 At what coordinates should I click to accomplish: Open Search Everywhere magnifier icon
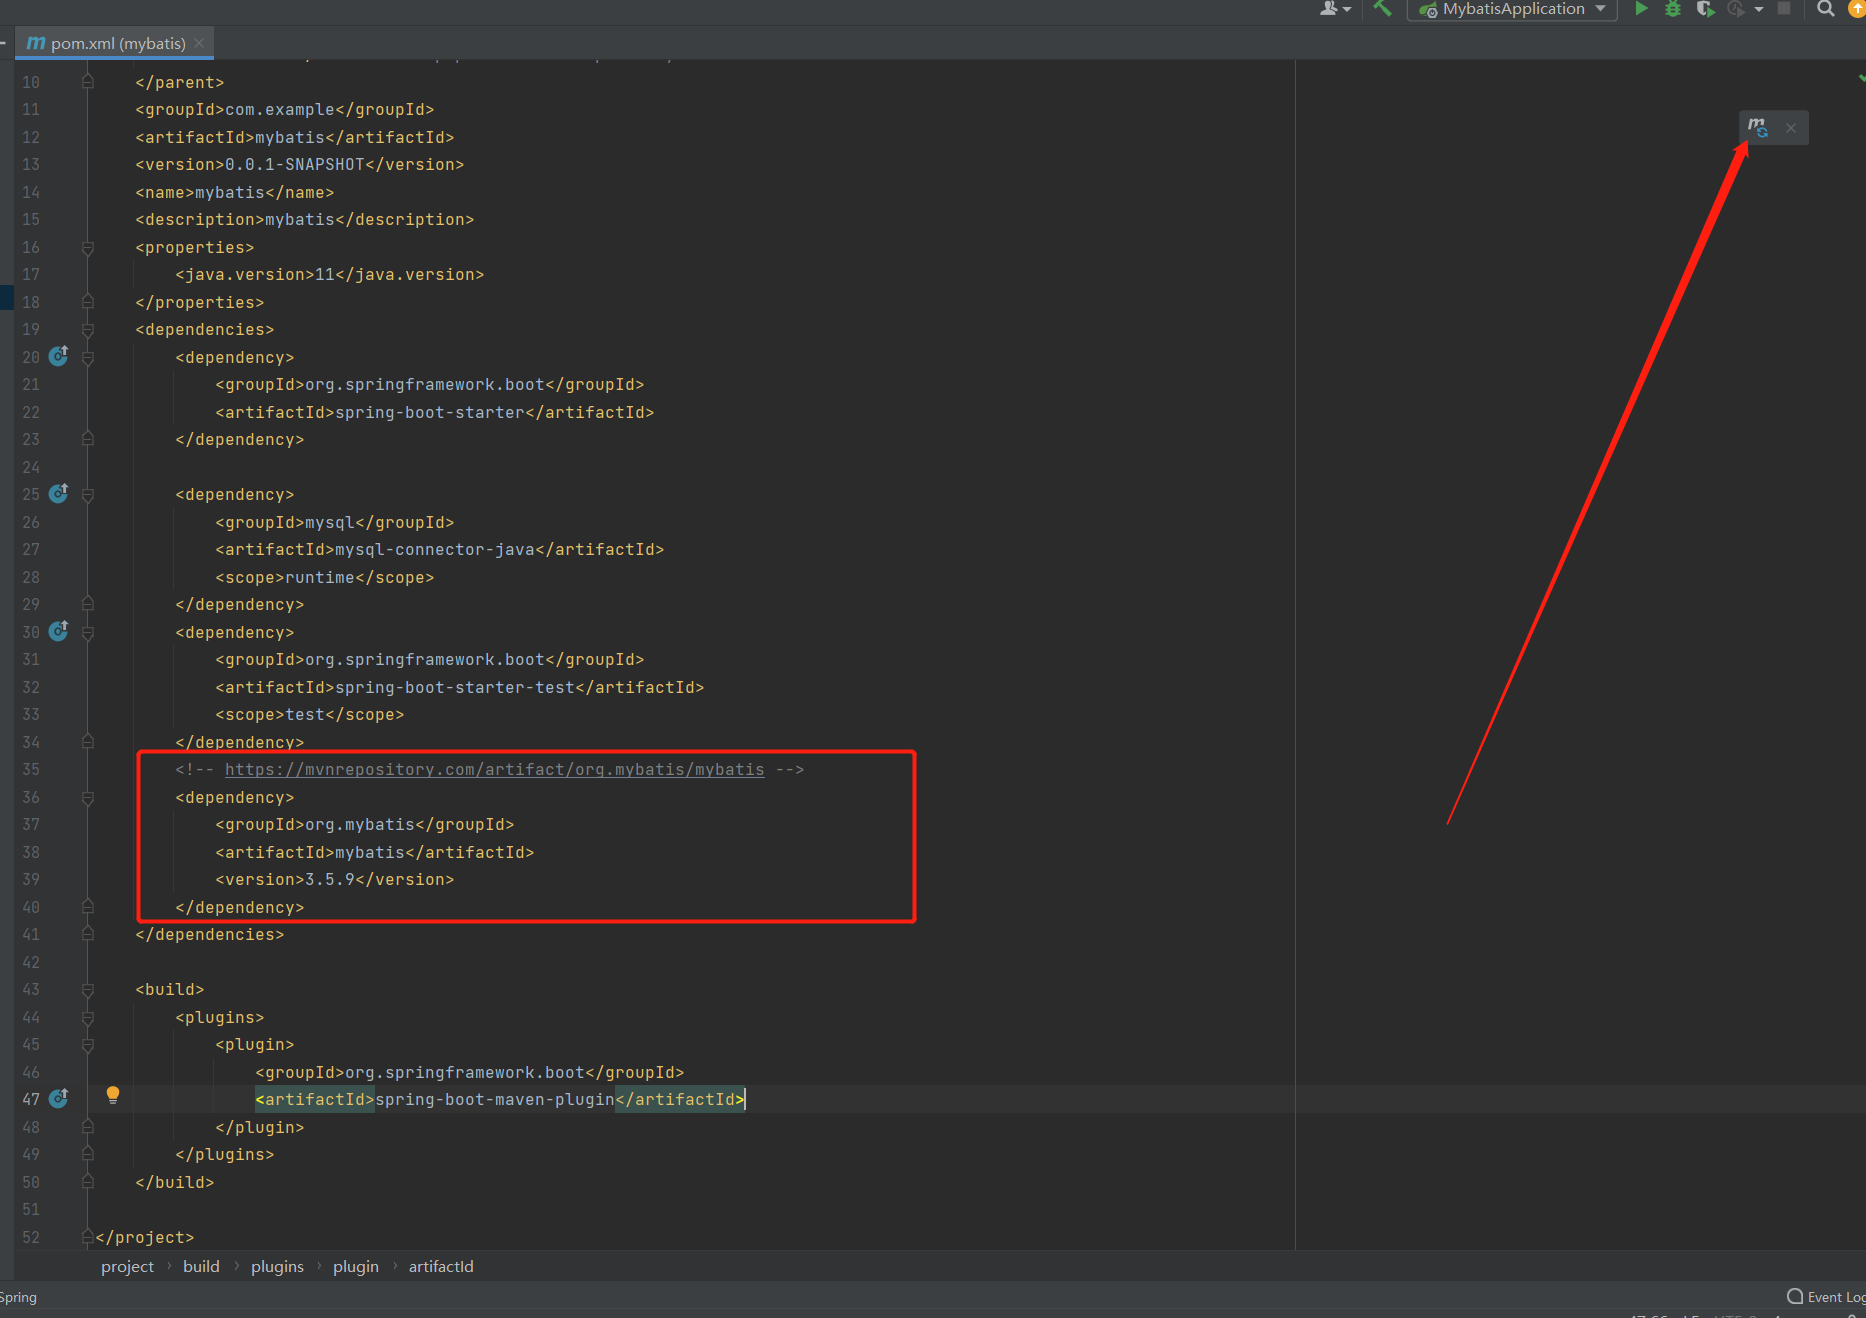tap(1825, 9)
